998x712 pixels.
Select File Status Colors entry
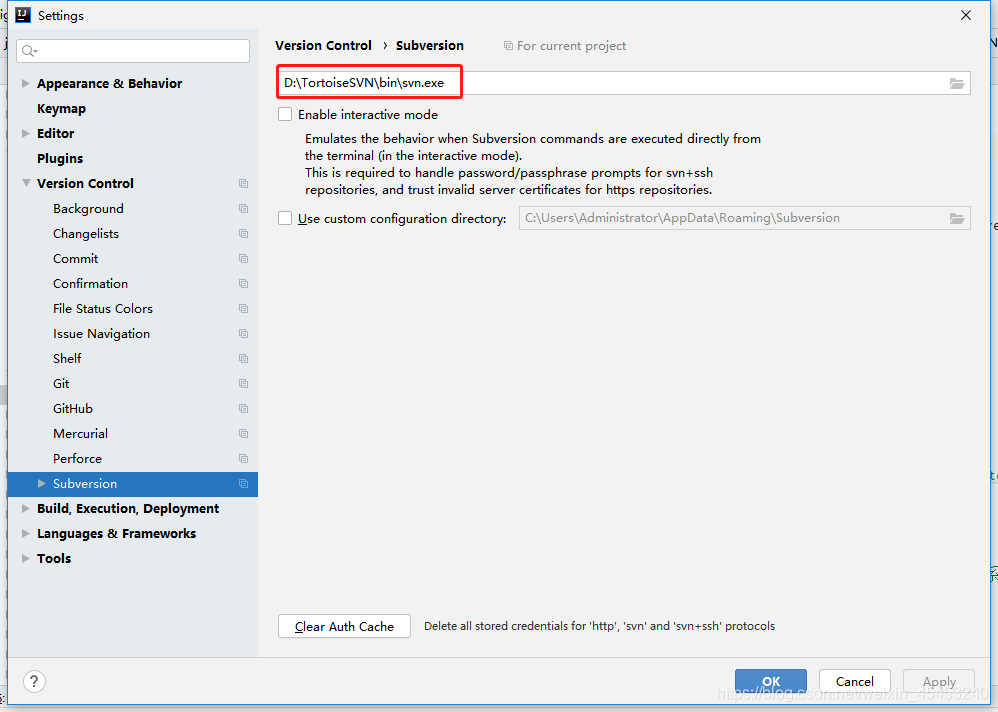click(103, 309)
